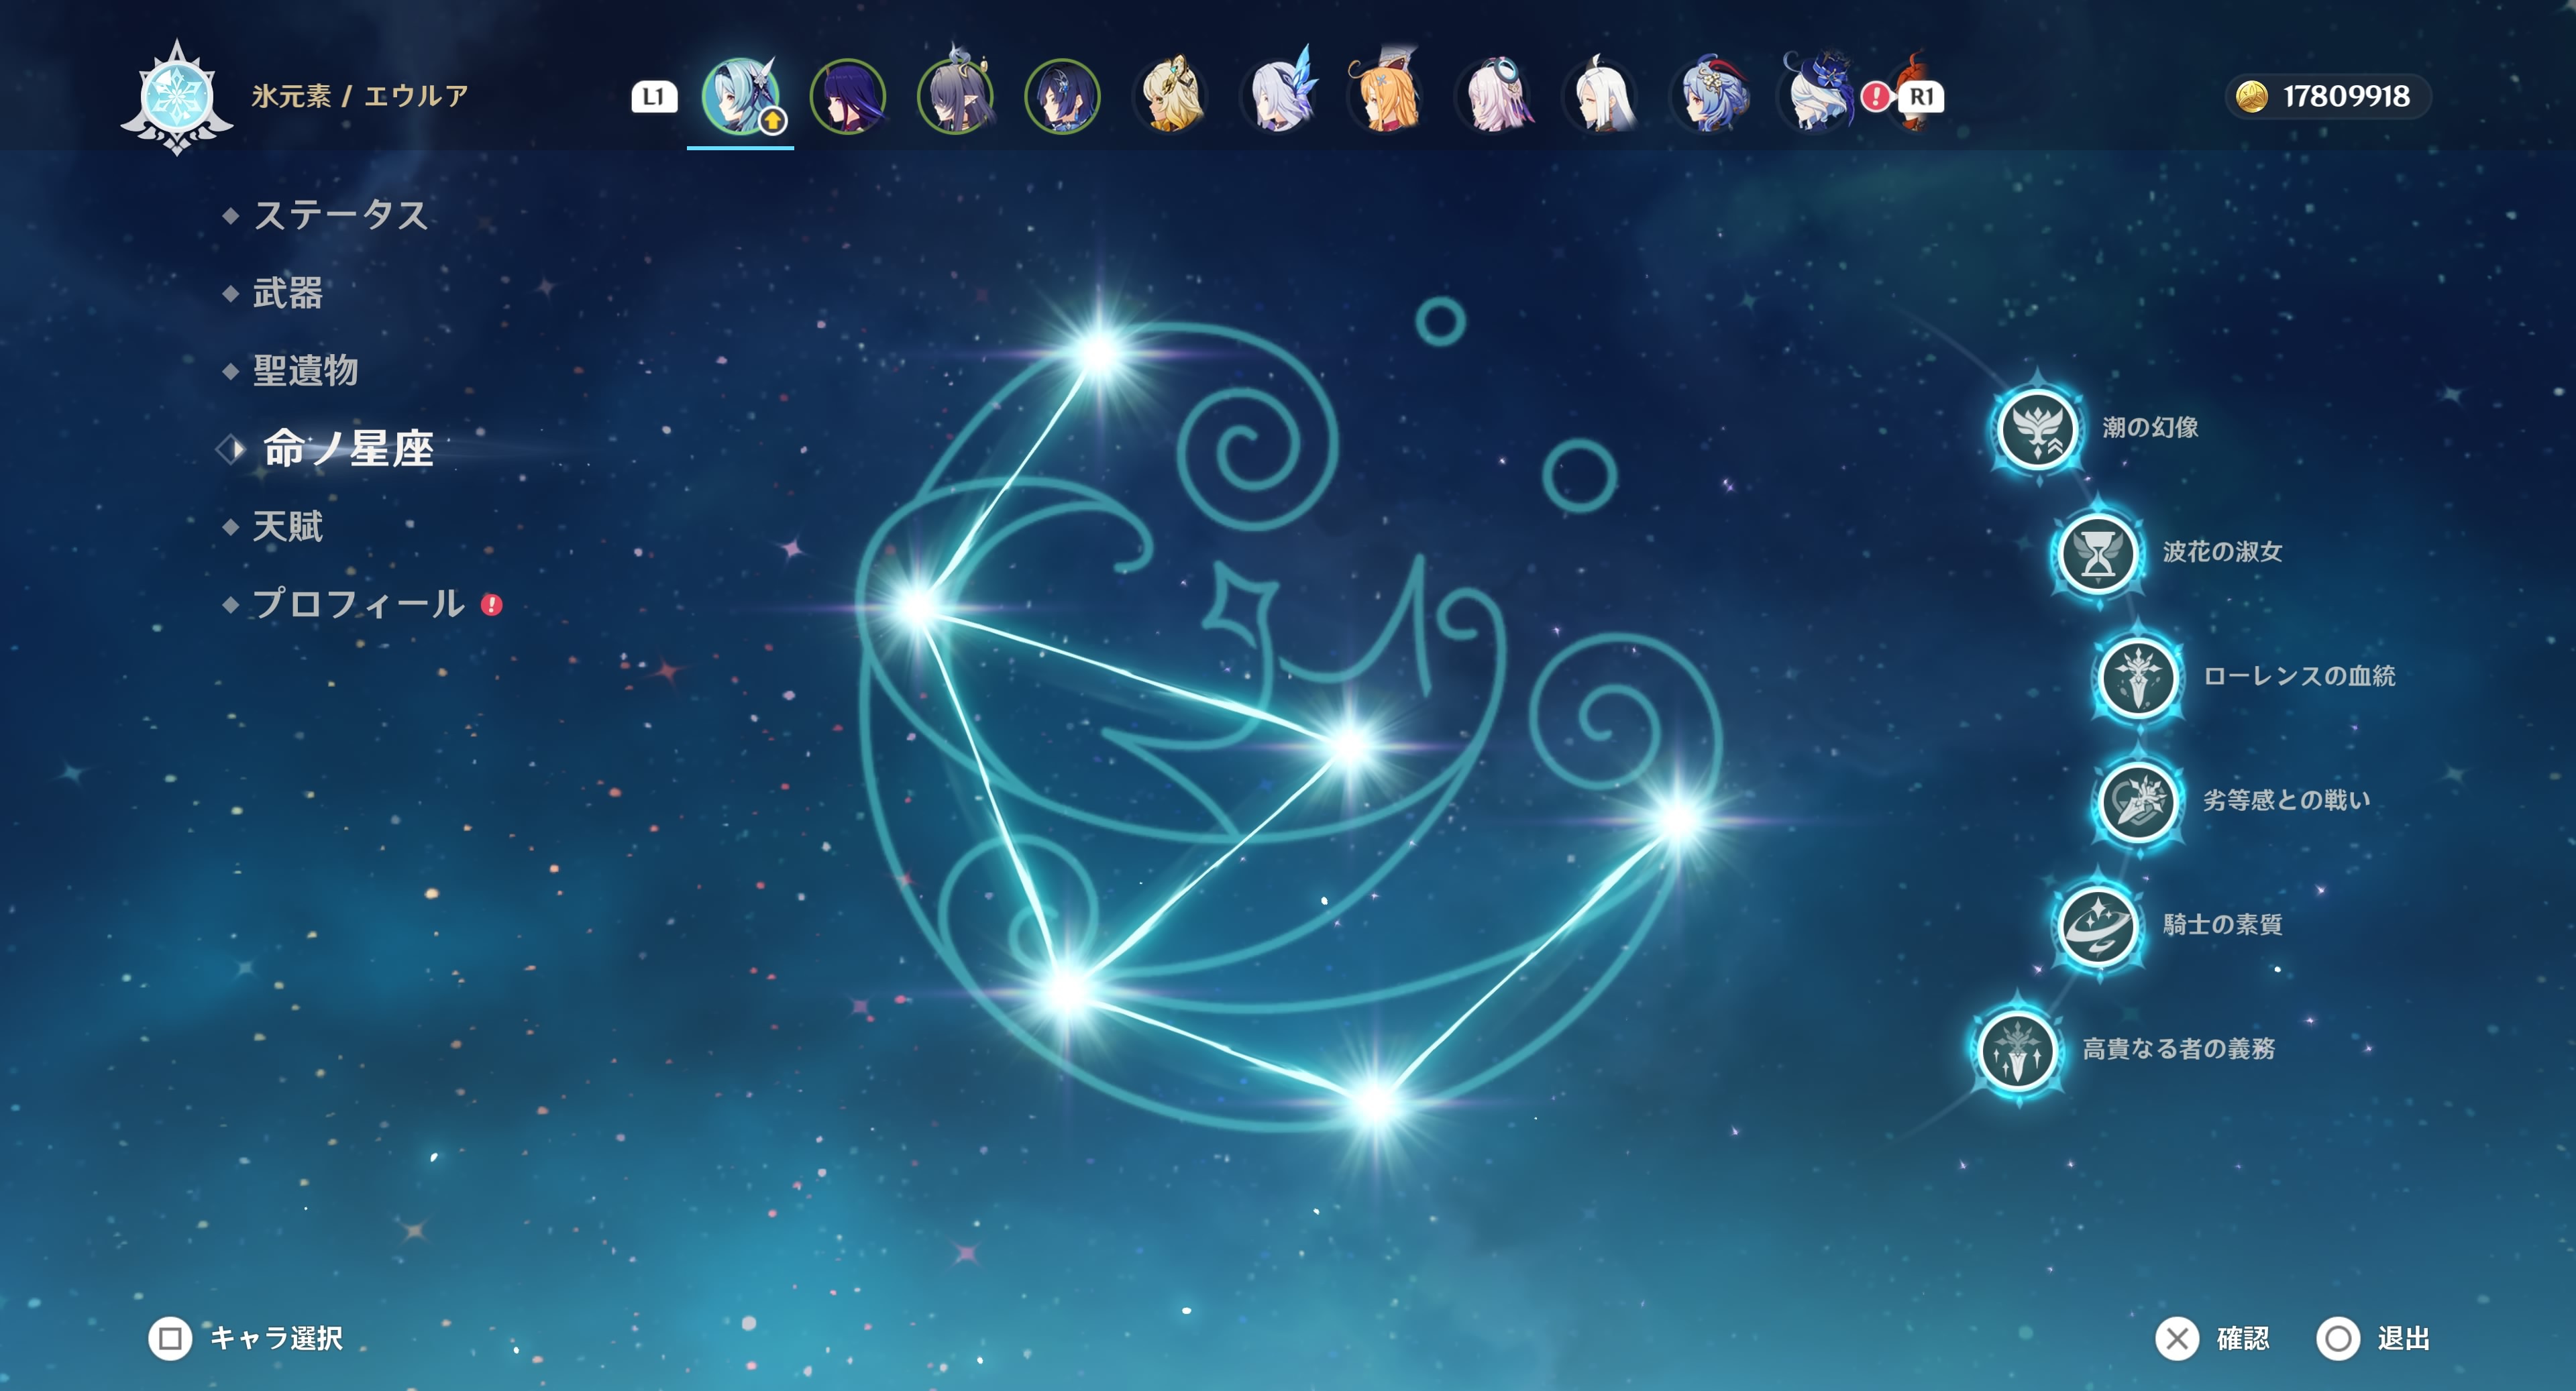Open プロフィール with the red alert
This screenshot has width=2576, height=1391.
click(x=358, y=604)
